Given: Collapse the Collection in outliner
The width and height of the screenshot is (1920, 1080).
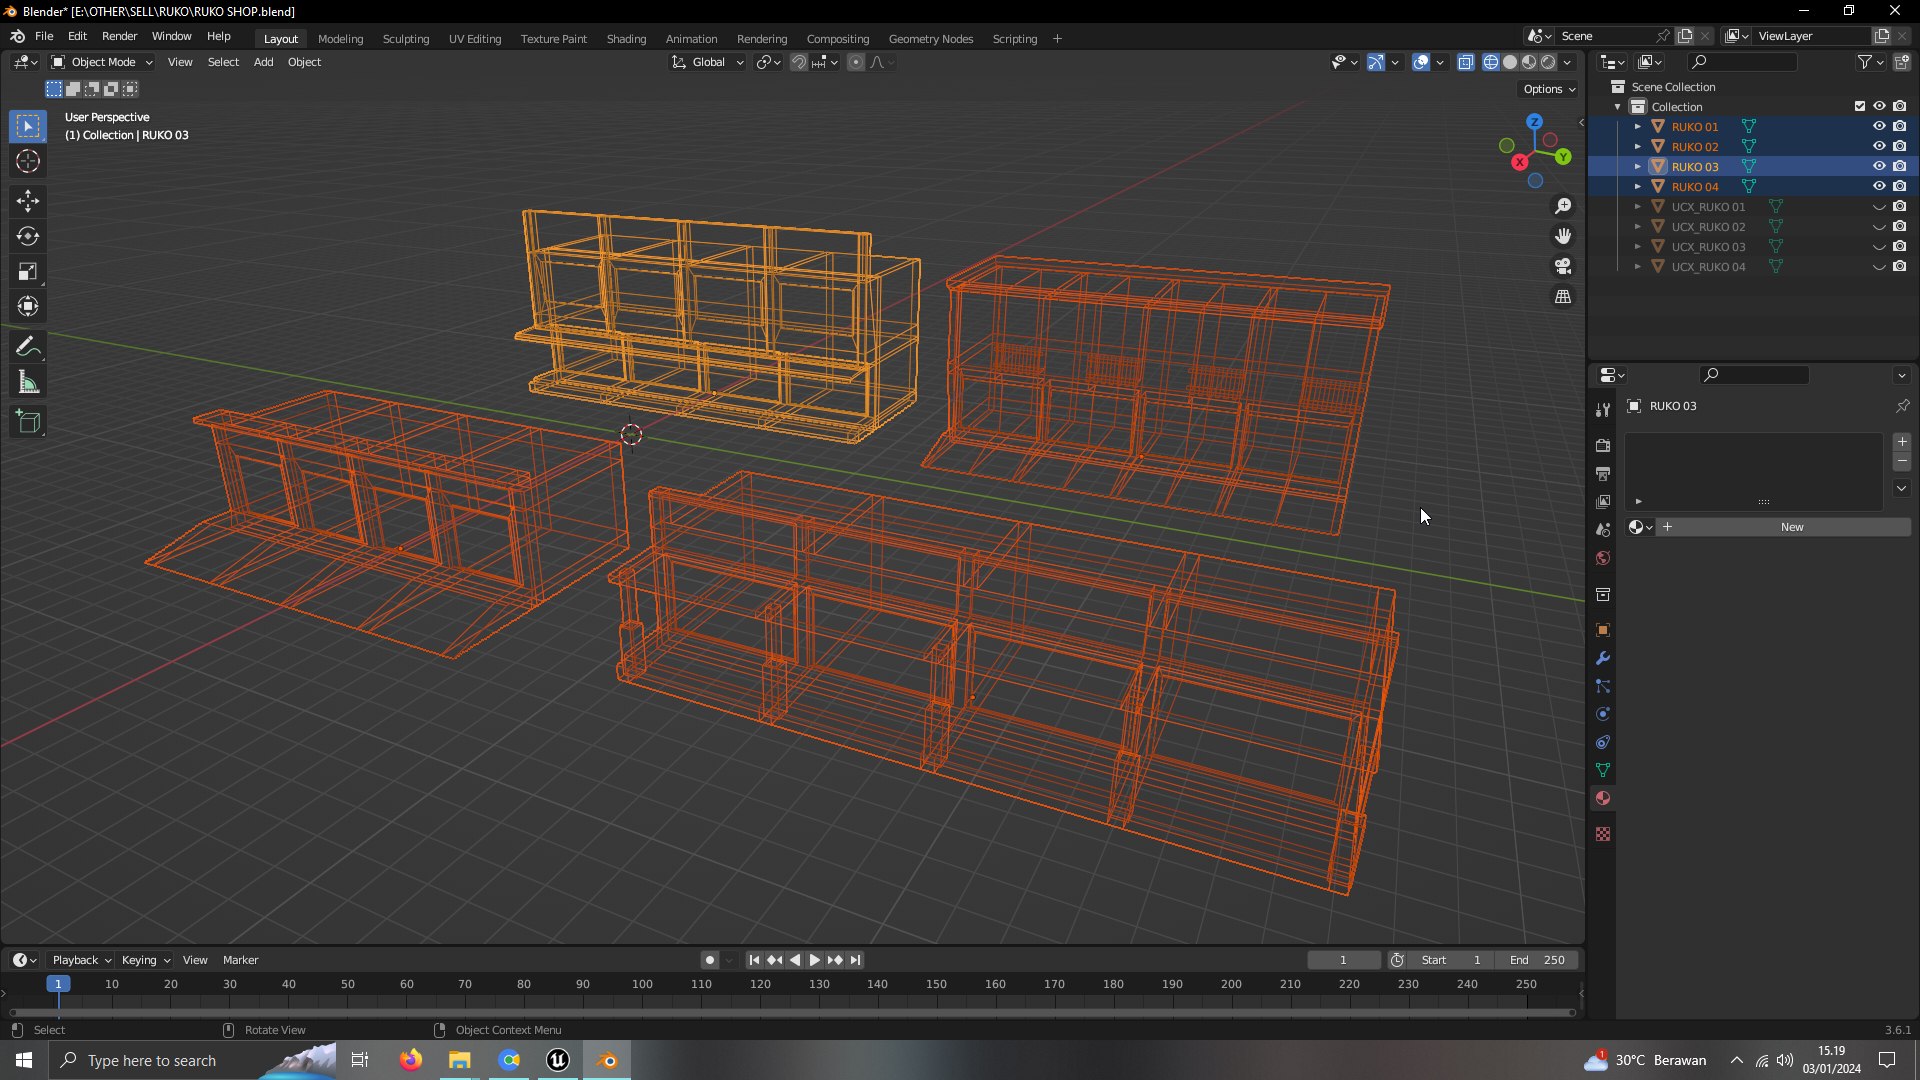Looking at the screenshot, I should click(1617, 107).
